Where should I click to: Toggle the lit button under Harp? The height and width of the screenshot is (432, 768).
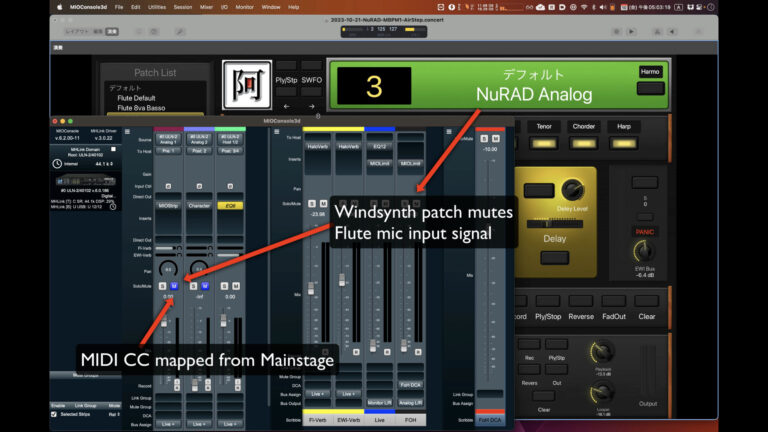(x=624, y=143)
